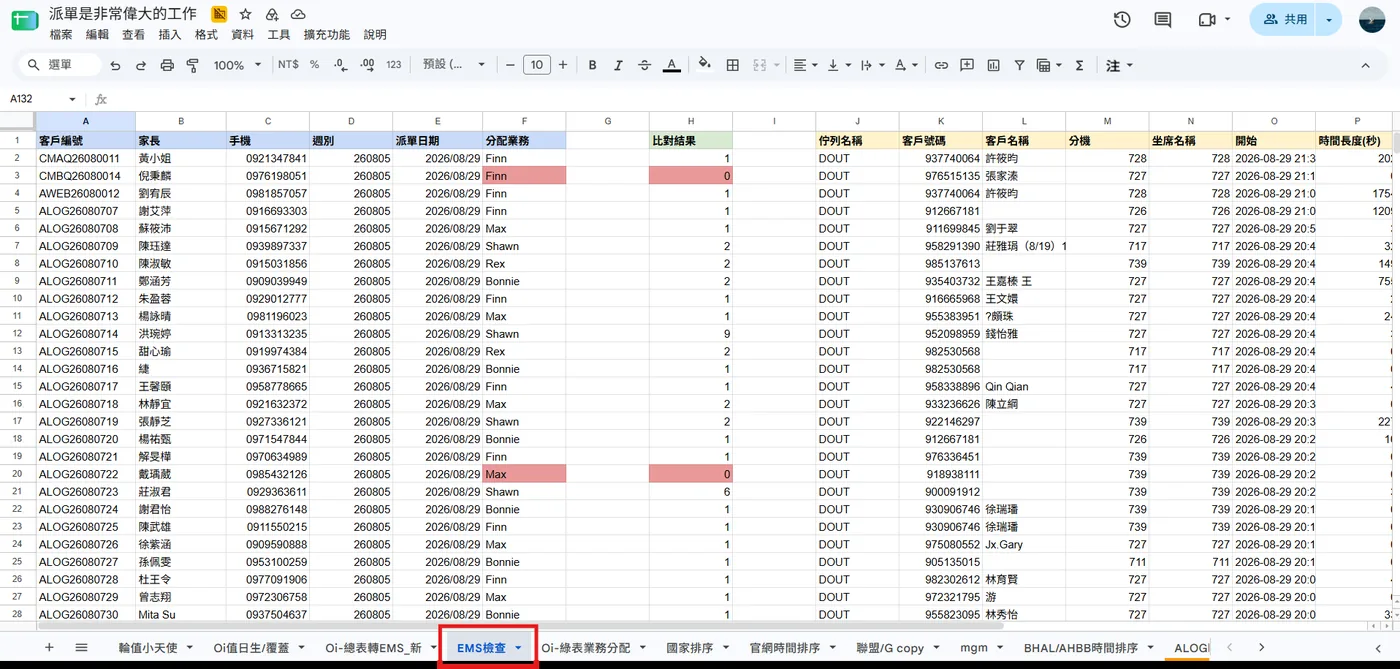Increase decimal places
Viewport: 1400px width, 669px height.
366,65
